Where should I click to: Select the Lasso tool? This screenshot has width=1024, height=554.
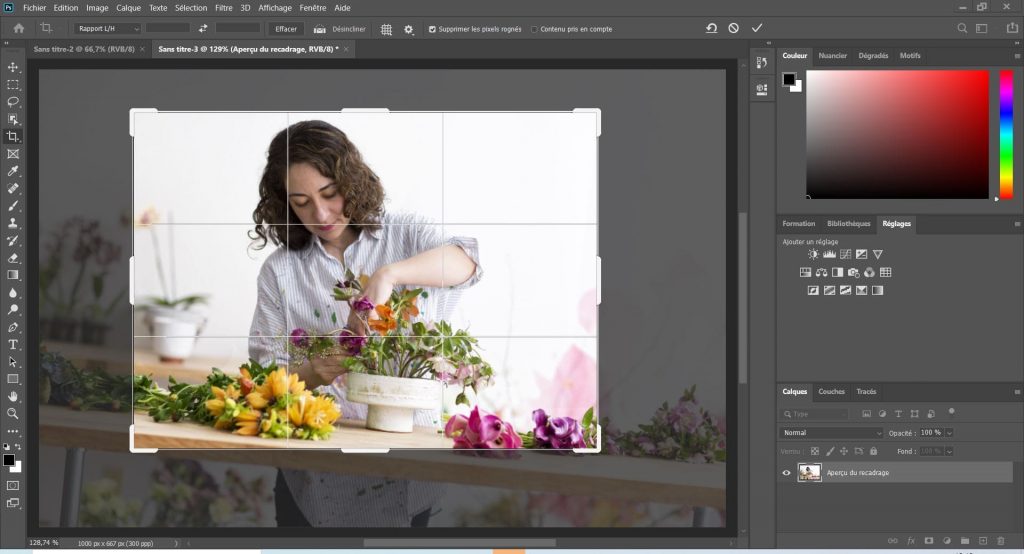13,102
